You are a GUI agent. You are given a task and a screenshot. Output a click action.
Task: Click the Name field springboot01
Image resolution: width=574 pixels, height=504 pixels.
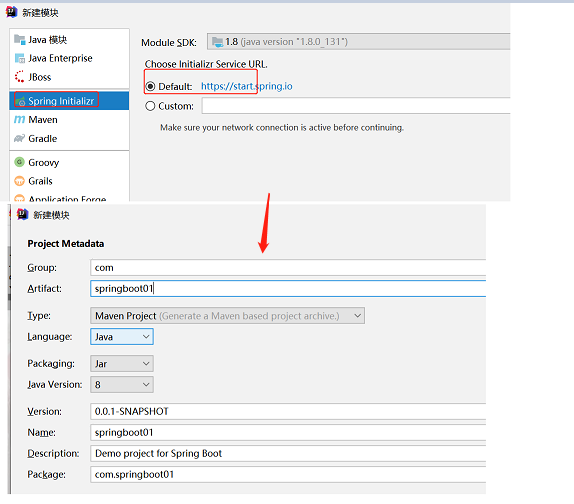point(288,432)
